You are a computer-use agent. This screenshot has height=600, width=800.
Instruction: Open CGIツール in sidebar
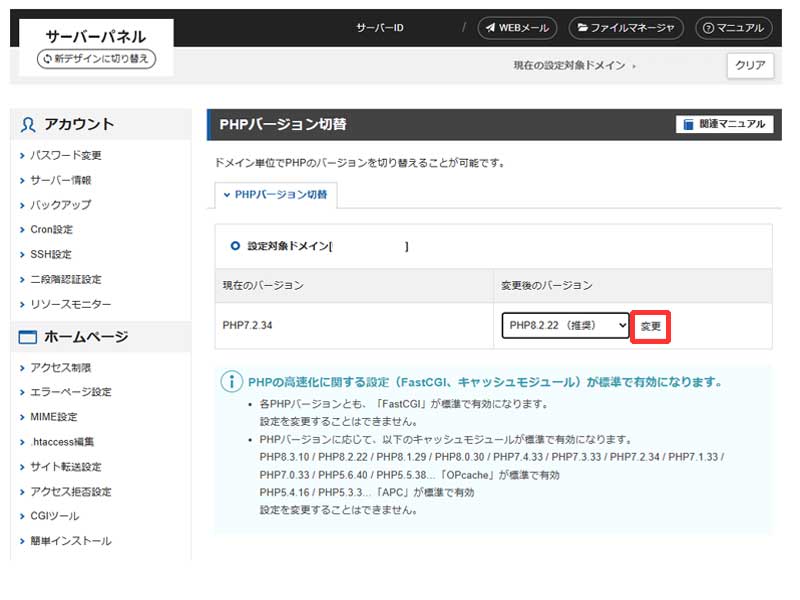pos(55,516)
